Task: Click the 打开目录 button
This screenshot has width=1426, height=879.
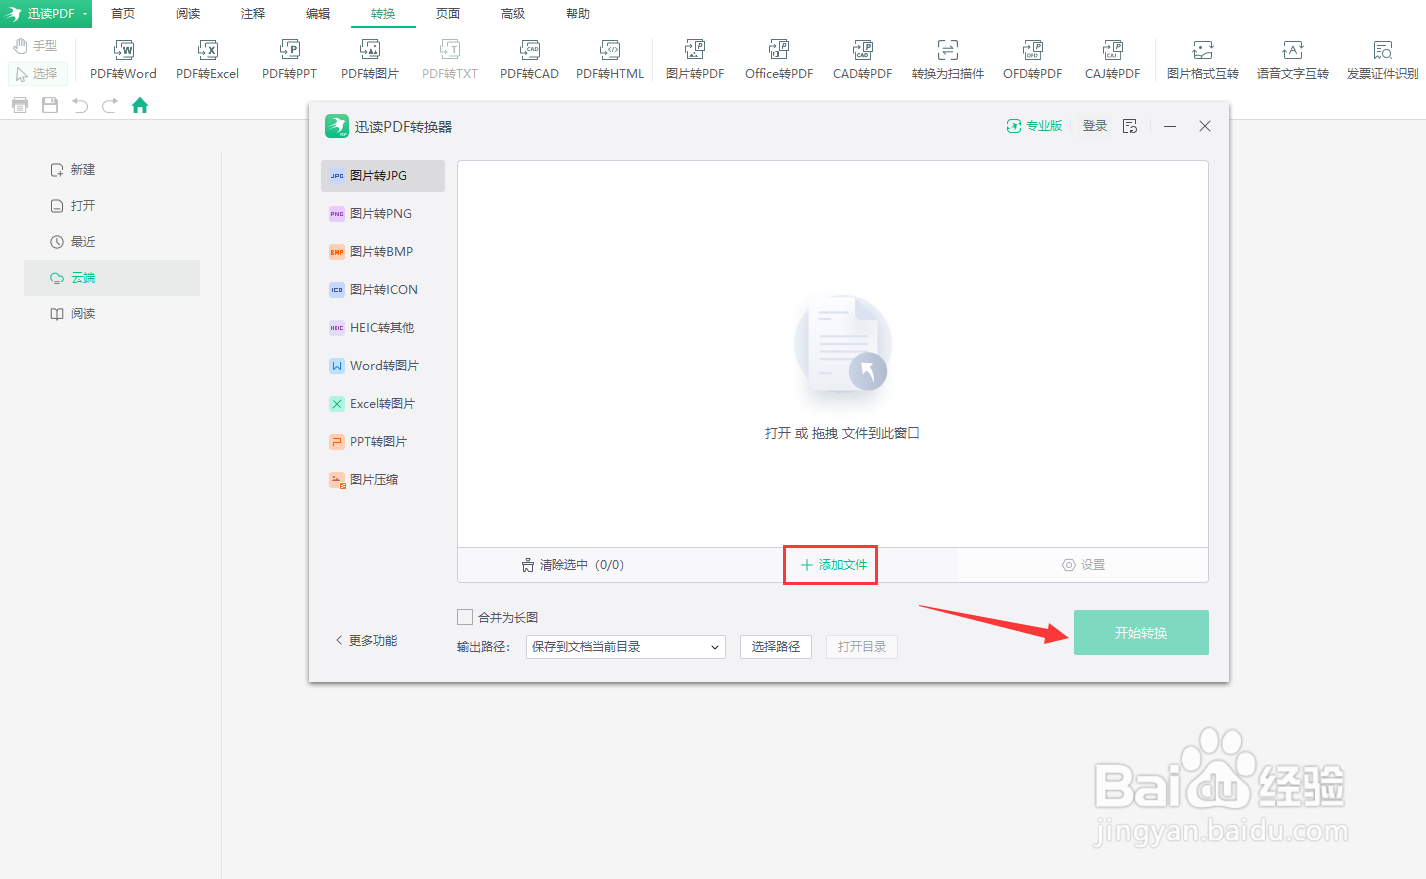Action: click(x=862, y=647)
